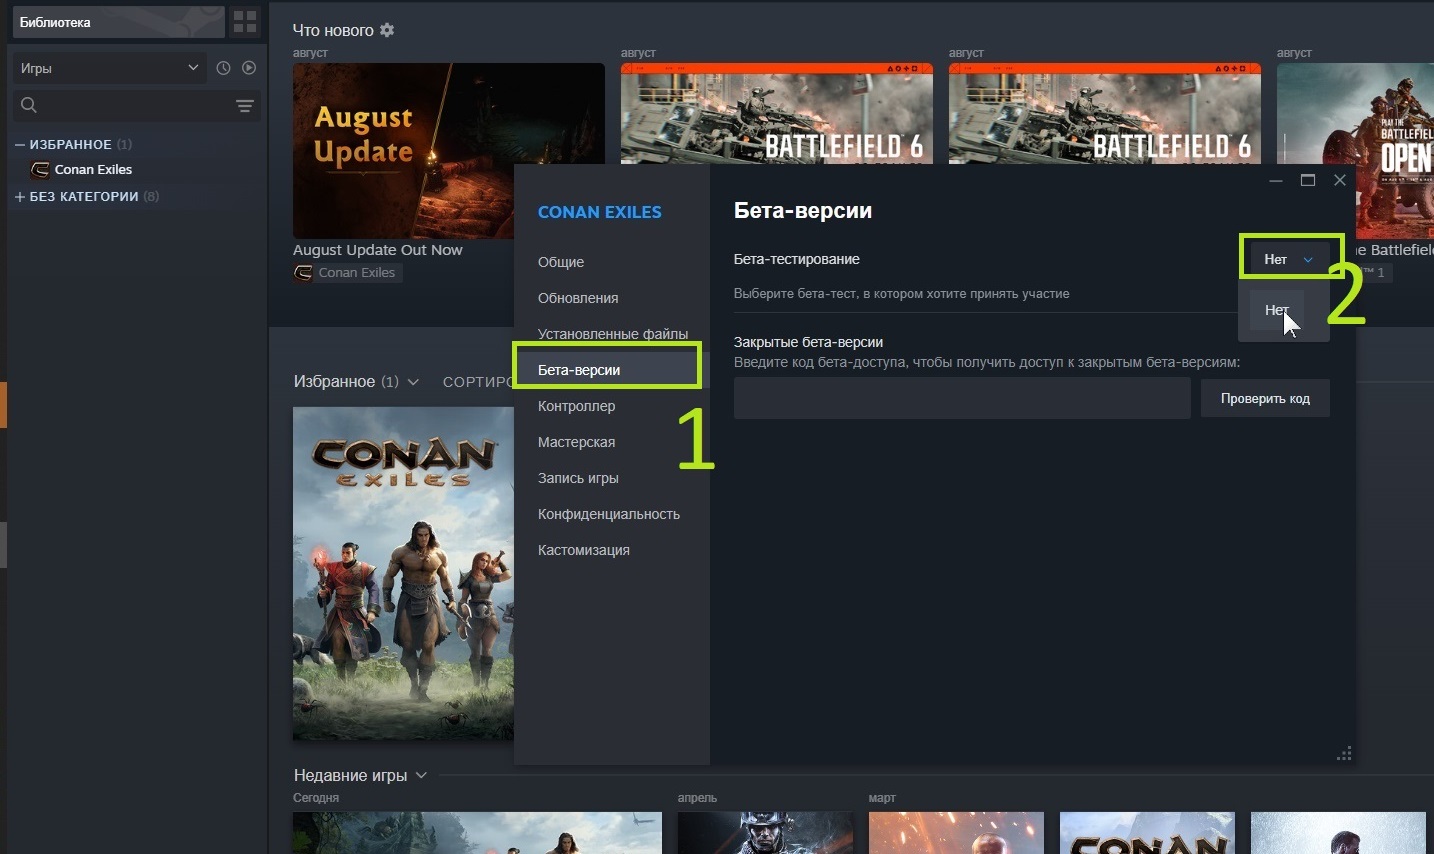
Task: Click the library search magnifier icon
Action: (x=29, y=105)
